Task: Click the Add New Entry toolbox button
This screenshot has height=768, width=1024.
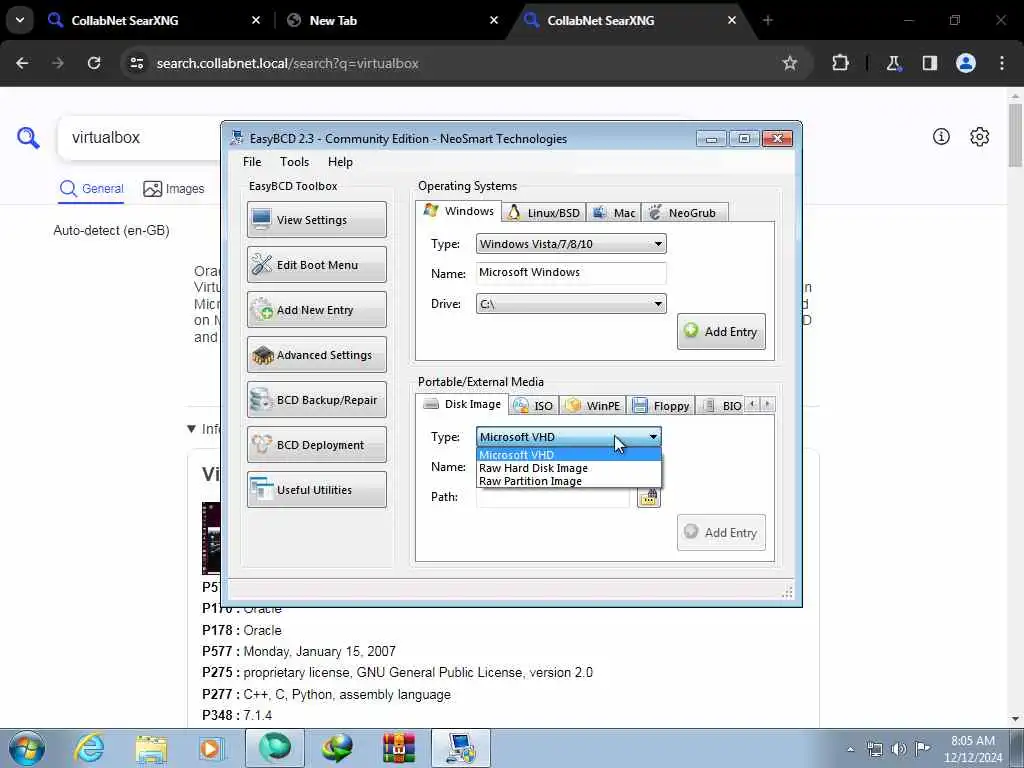Action: coord(317,310)
